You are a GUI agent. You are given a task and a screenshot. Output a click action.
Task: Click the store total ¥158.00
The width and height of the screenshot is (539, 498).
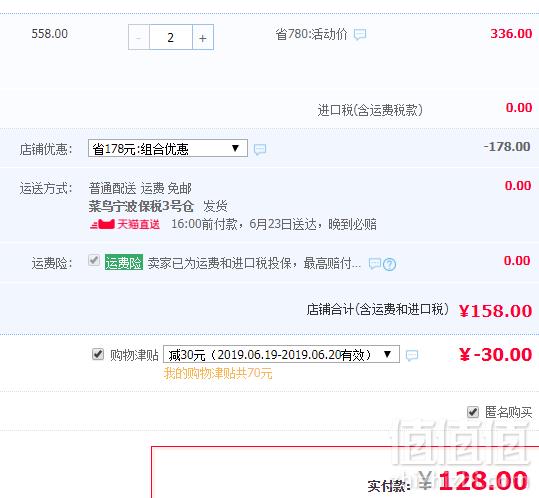coord(495,311)
